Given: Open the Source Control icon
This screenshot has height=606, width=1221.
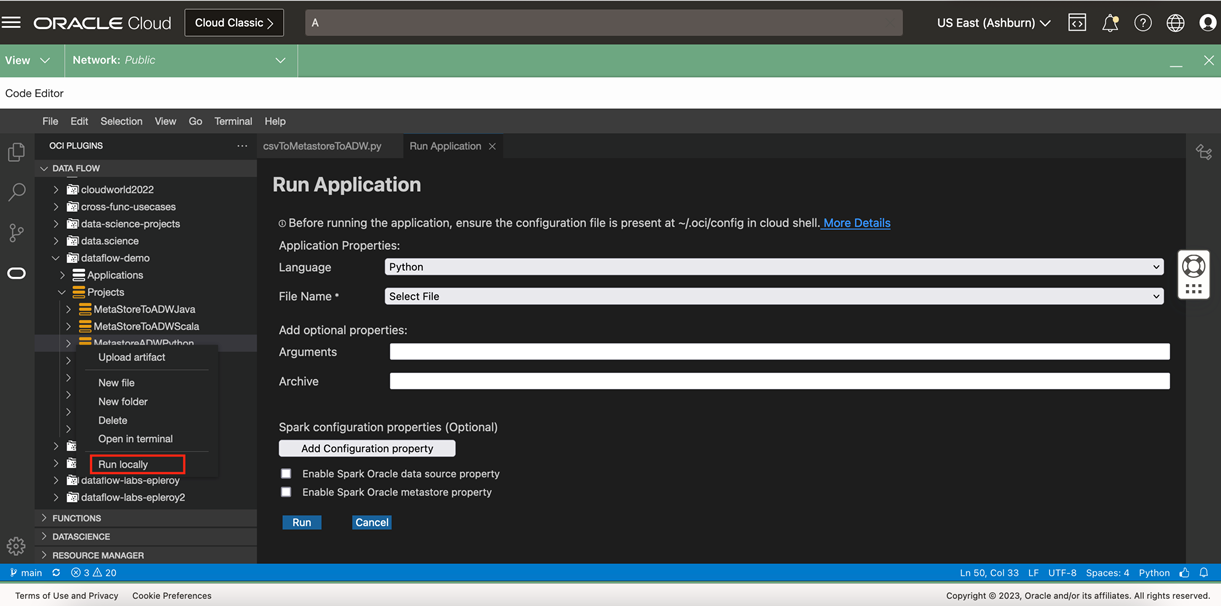Looking at the screenshot, I should pyautogui.click(x=15, y=232).
